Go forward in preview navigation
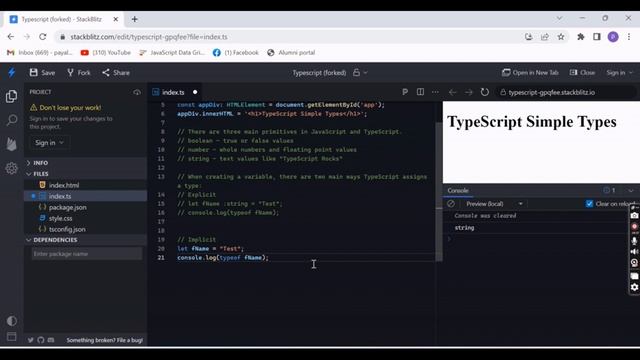The width and height of the screenshot is (640, 360). click(x=469, y=92)
